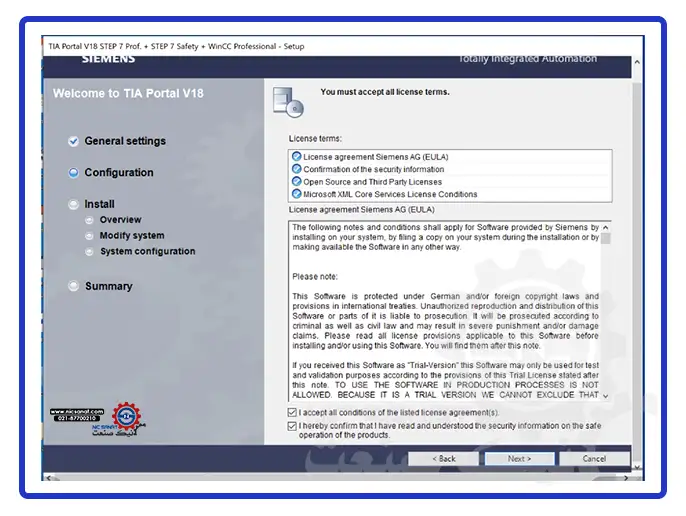Click the Next button
Viewport: 686px width, 516px height.
(519, 459)
